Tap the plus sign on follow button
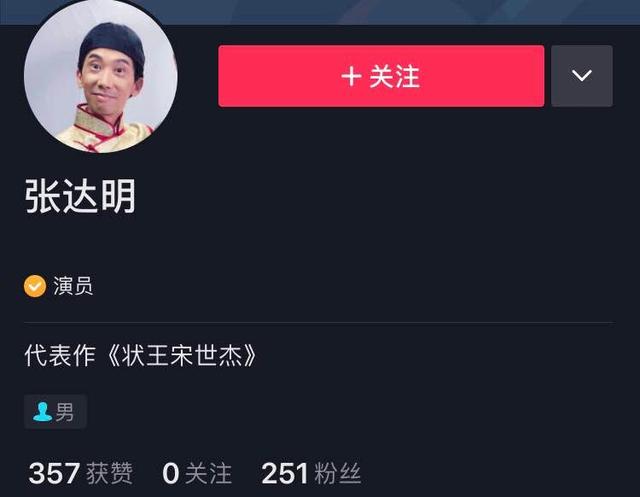Image resolution: width=640 pixels, height=497 pixels. coord(351,76)
